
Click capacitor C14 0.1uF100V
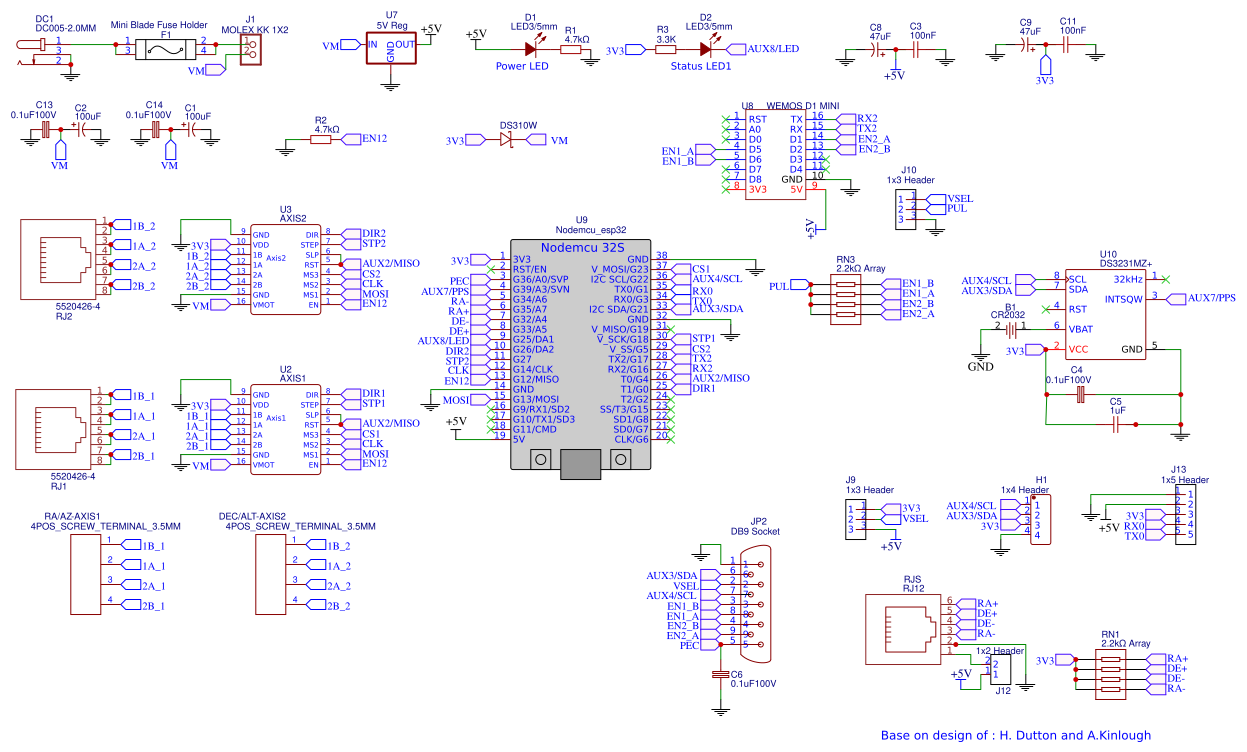(155, 131)
